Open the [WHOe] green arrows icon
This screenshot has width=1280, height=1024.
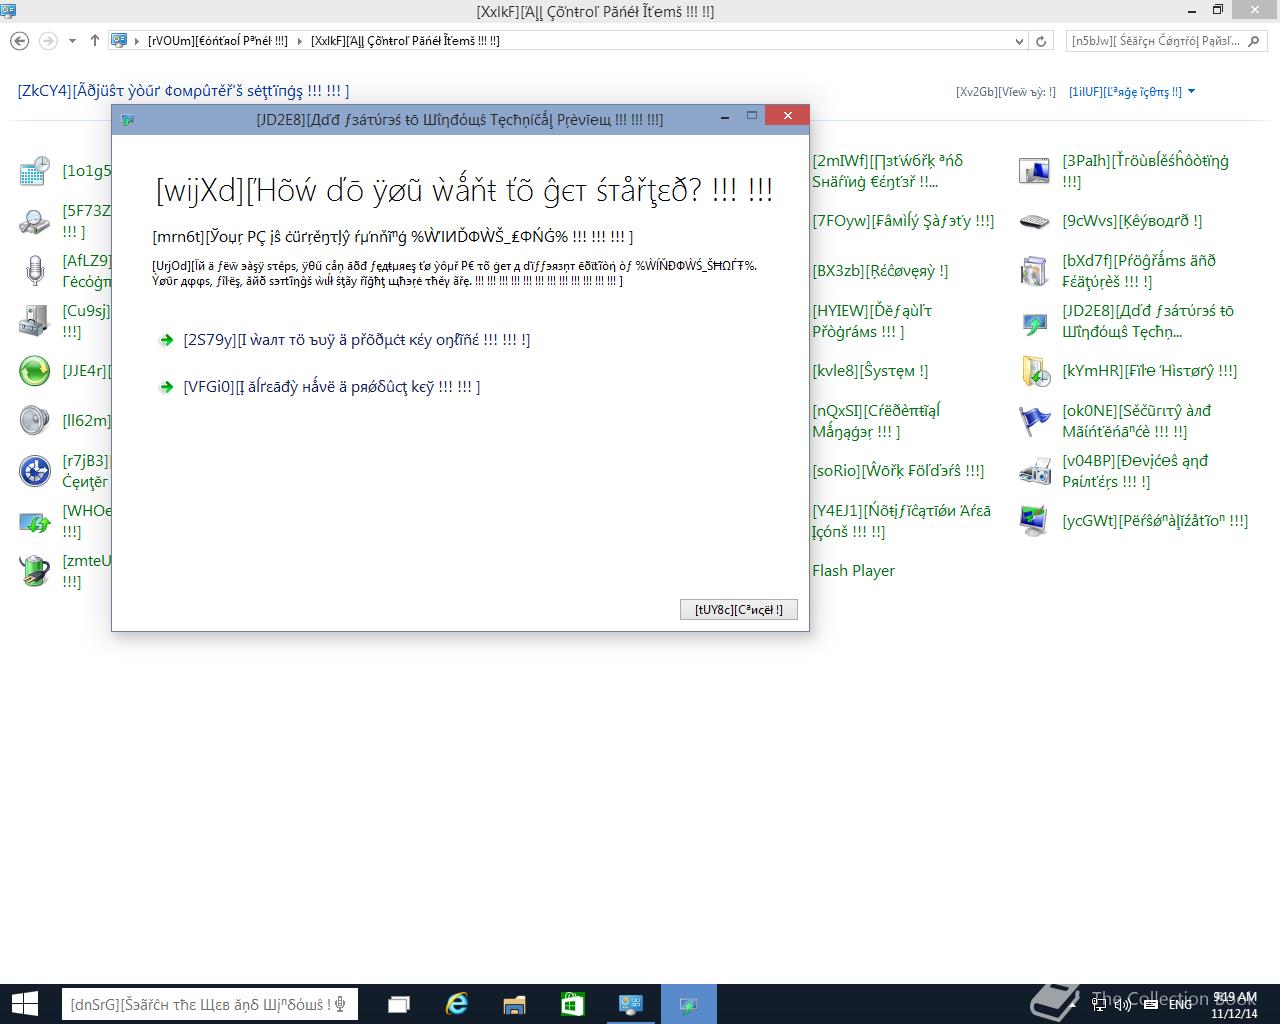[35, 521]
